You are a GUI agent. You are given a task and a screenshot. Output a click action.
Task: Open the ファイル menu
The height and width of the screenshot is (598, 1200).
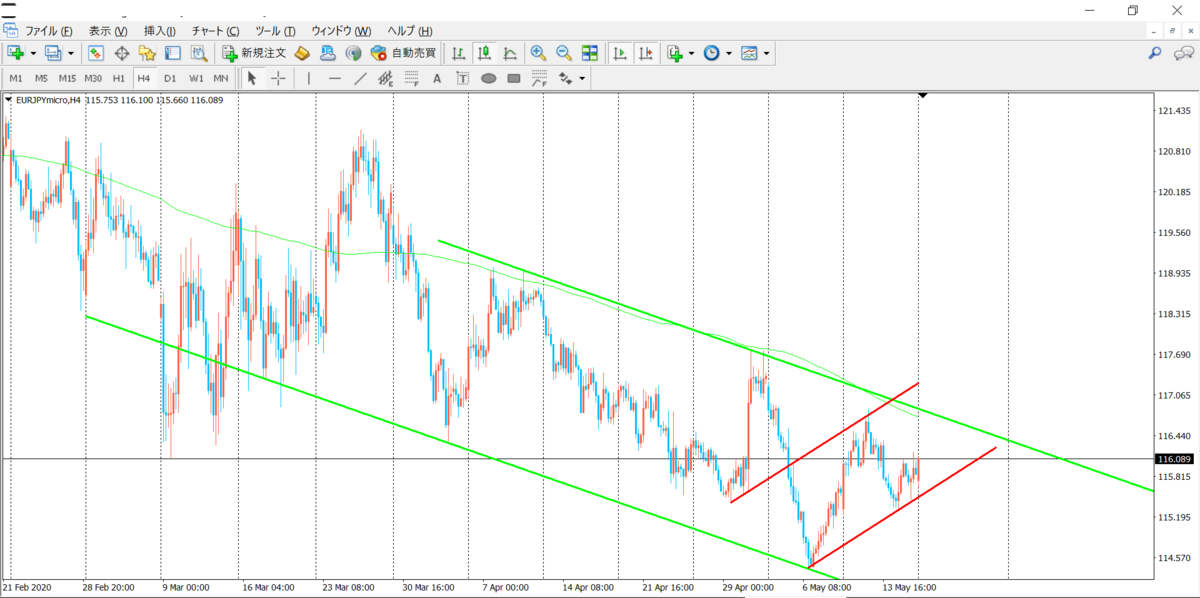click(48, 31)
